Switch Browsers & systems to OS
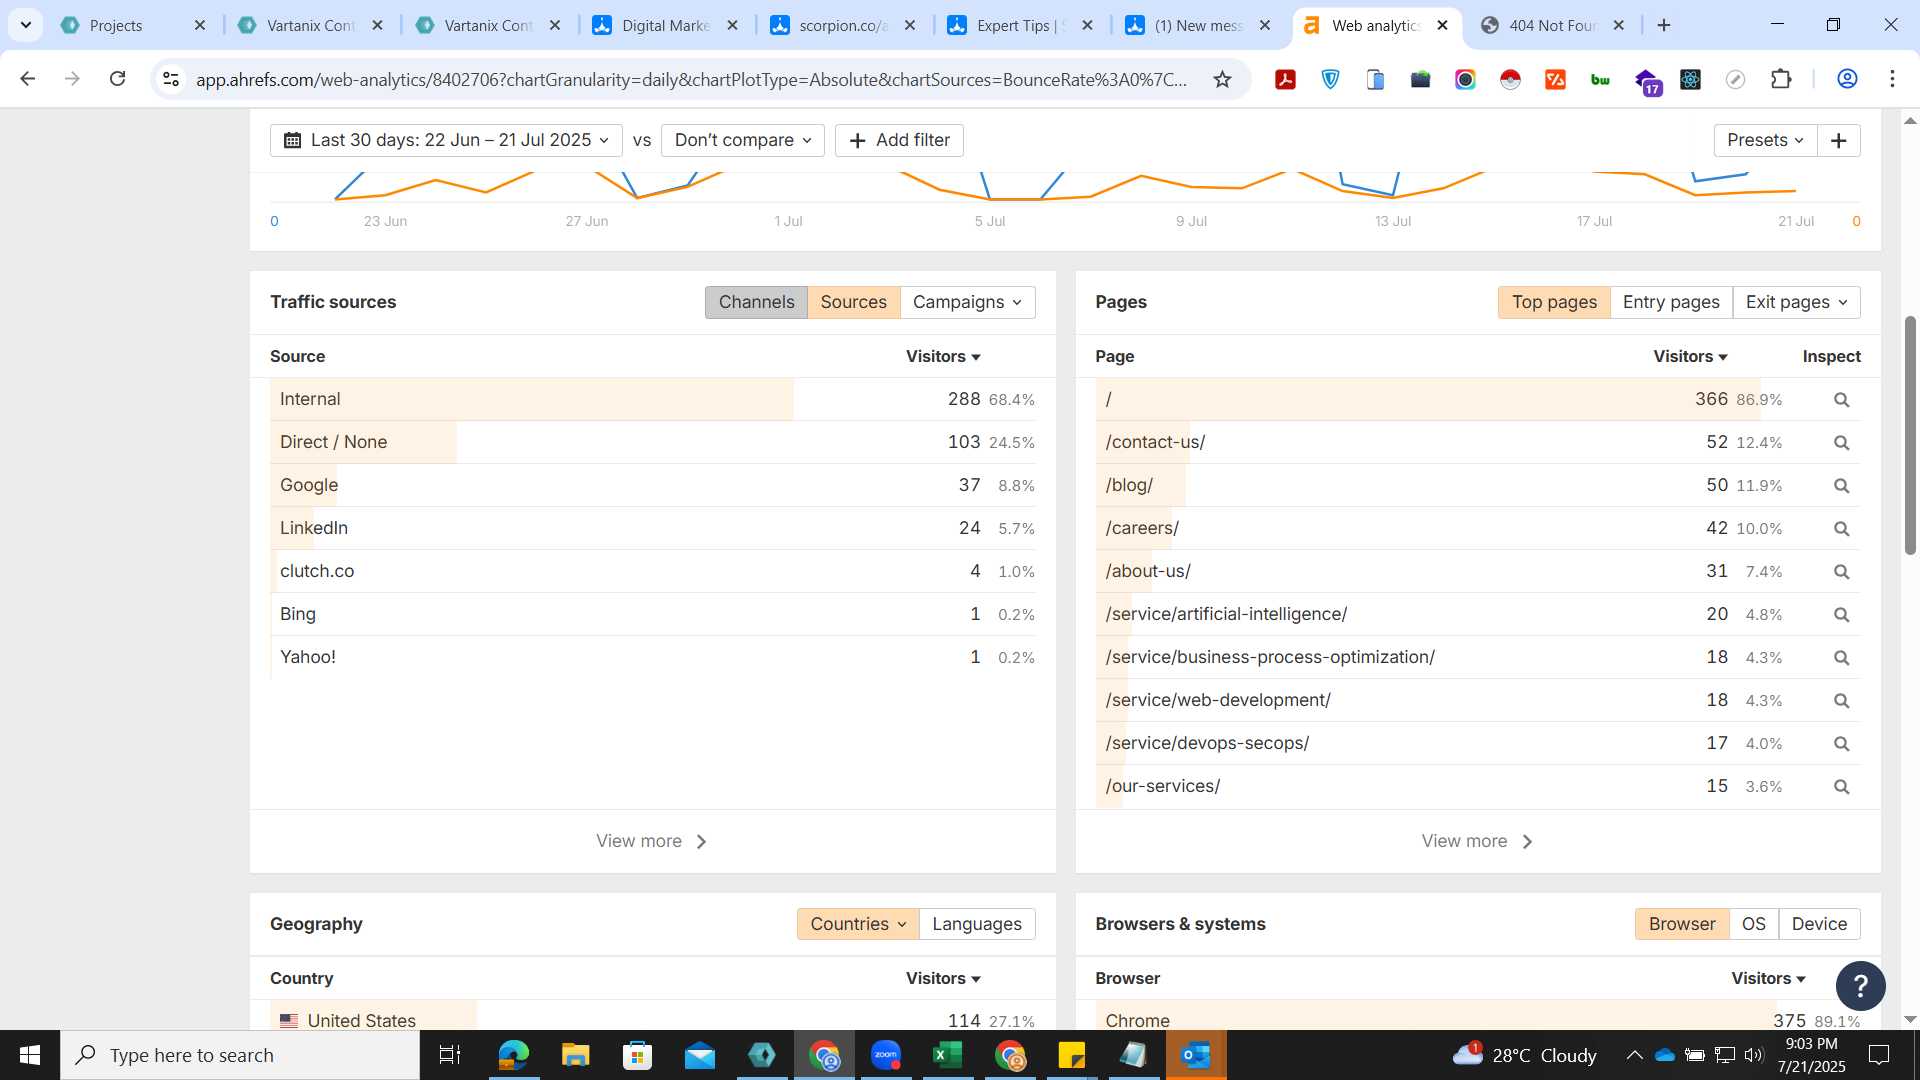 pos(1753,925)
